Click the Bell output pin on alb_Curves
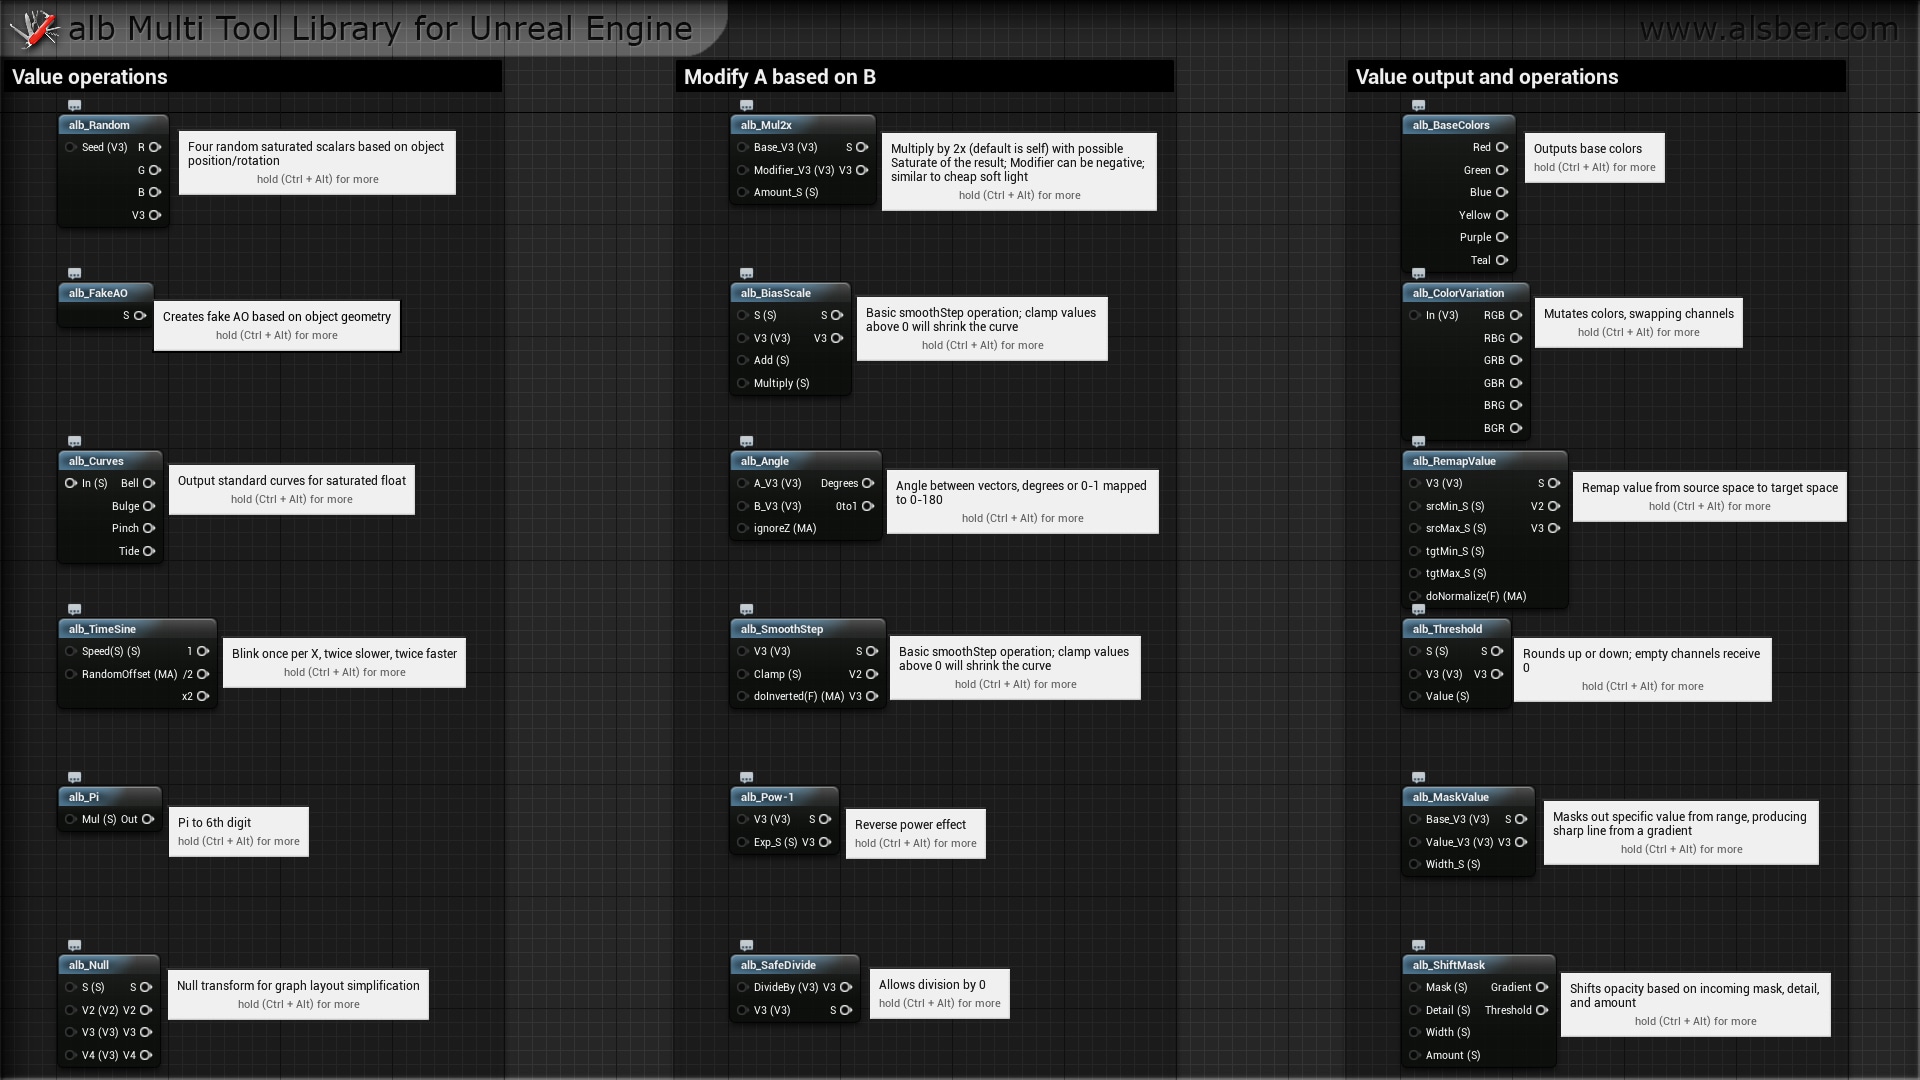 pos(149,483)
